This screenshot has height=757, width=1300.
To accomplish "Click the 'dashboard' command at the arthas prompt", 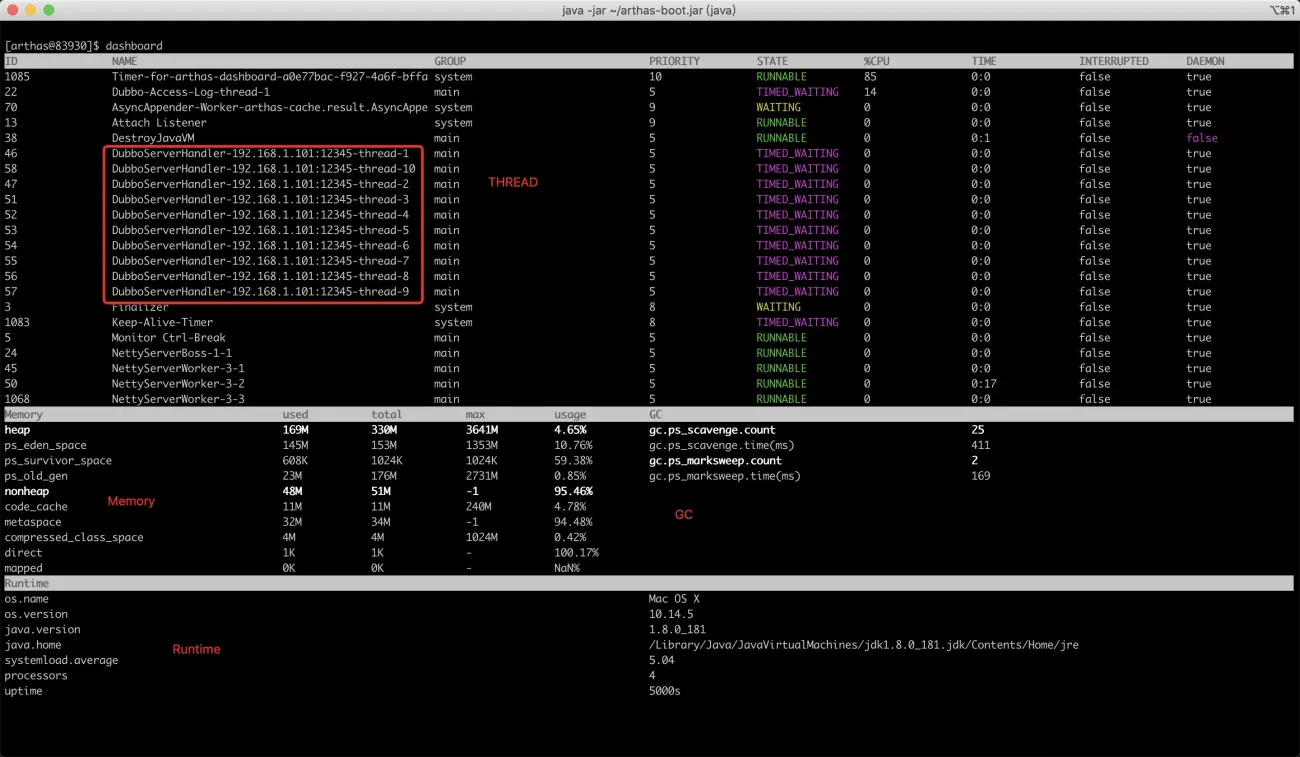I will [134, 46].
